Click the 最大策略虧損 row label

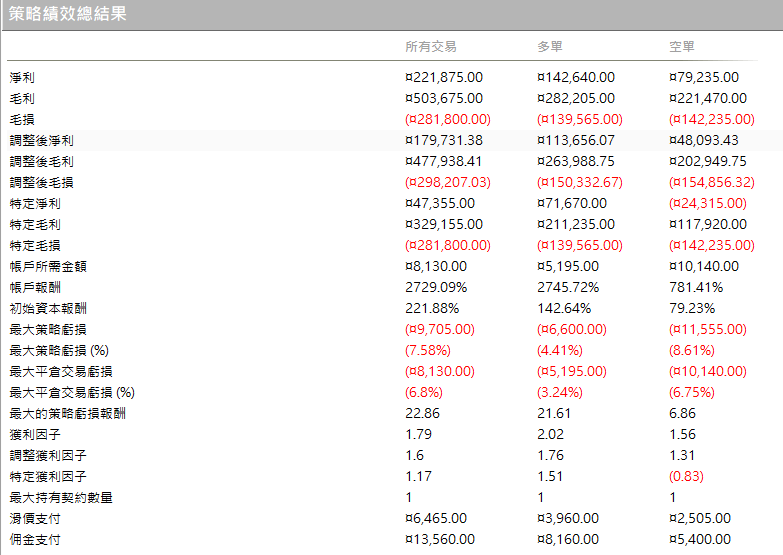[x=48, y=329]
